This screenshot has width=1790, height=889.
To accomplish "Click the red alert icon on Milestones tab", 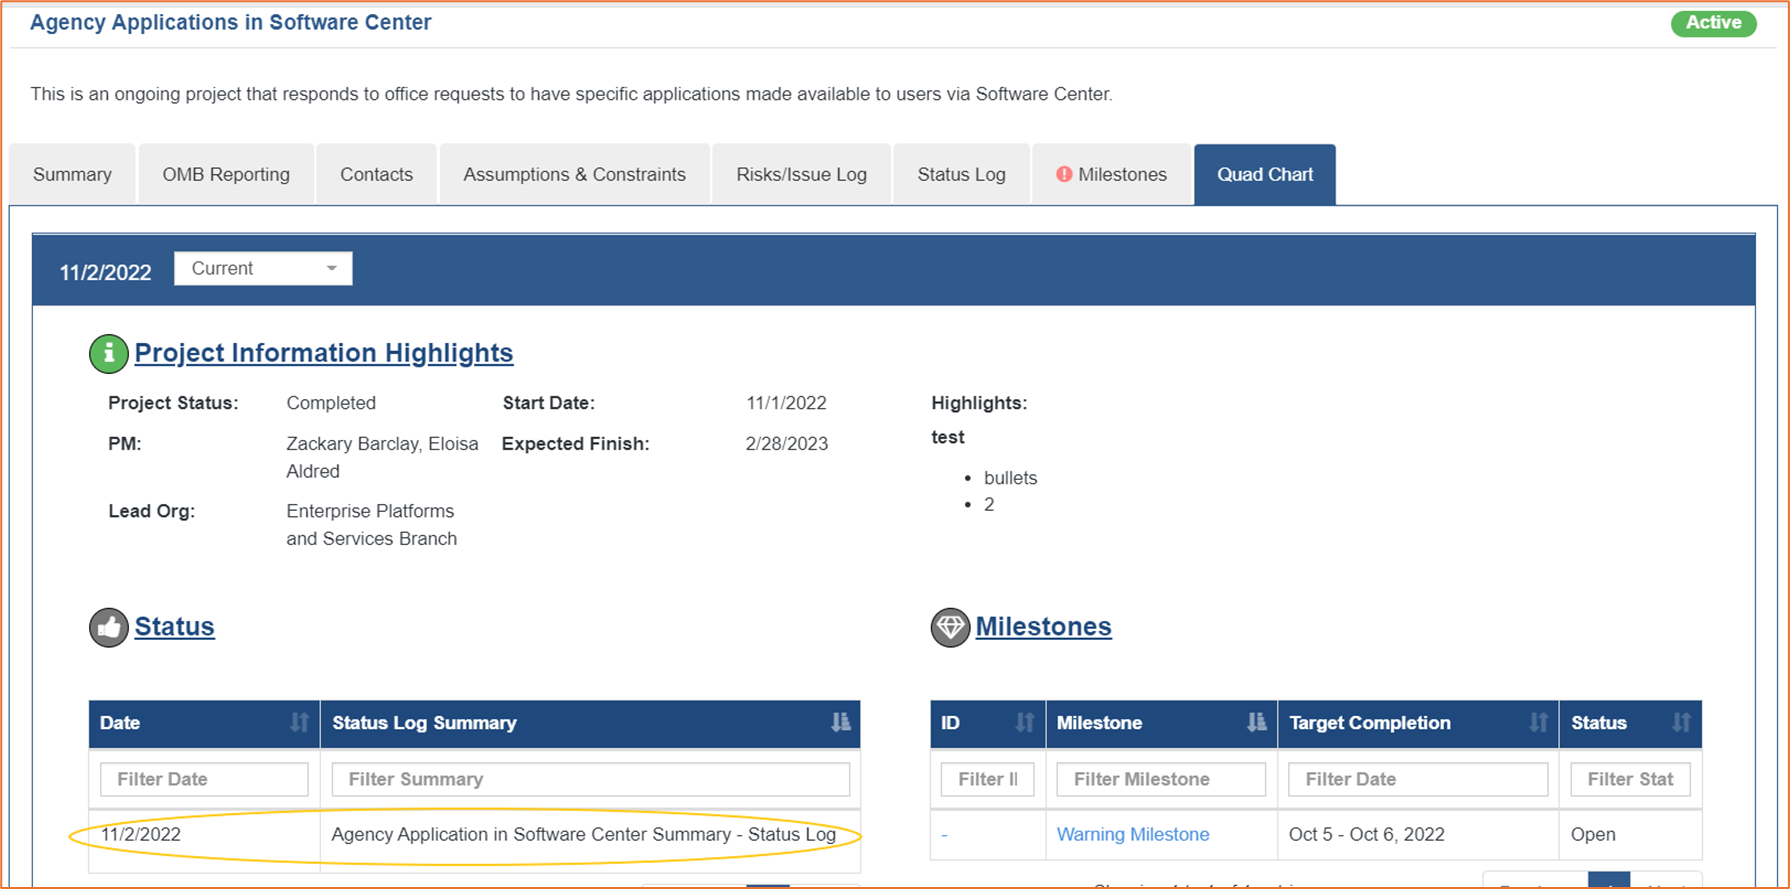I will [1064, 174].
